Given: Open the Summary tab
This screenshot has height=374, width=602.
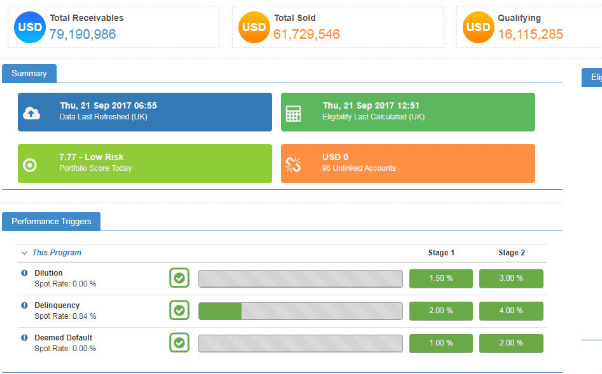Looking at the screenshot, I should coord(29,73).
